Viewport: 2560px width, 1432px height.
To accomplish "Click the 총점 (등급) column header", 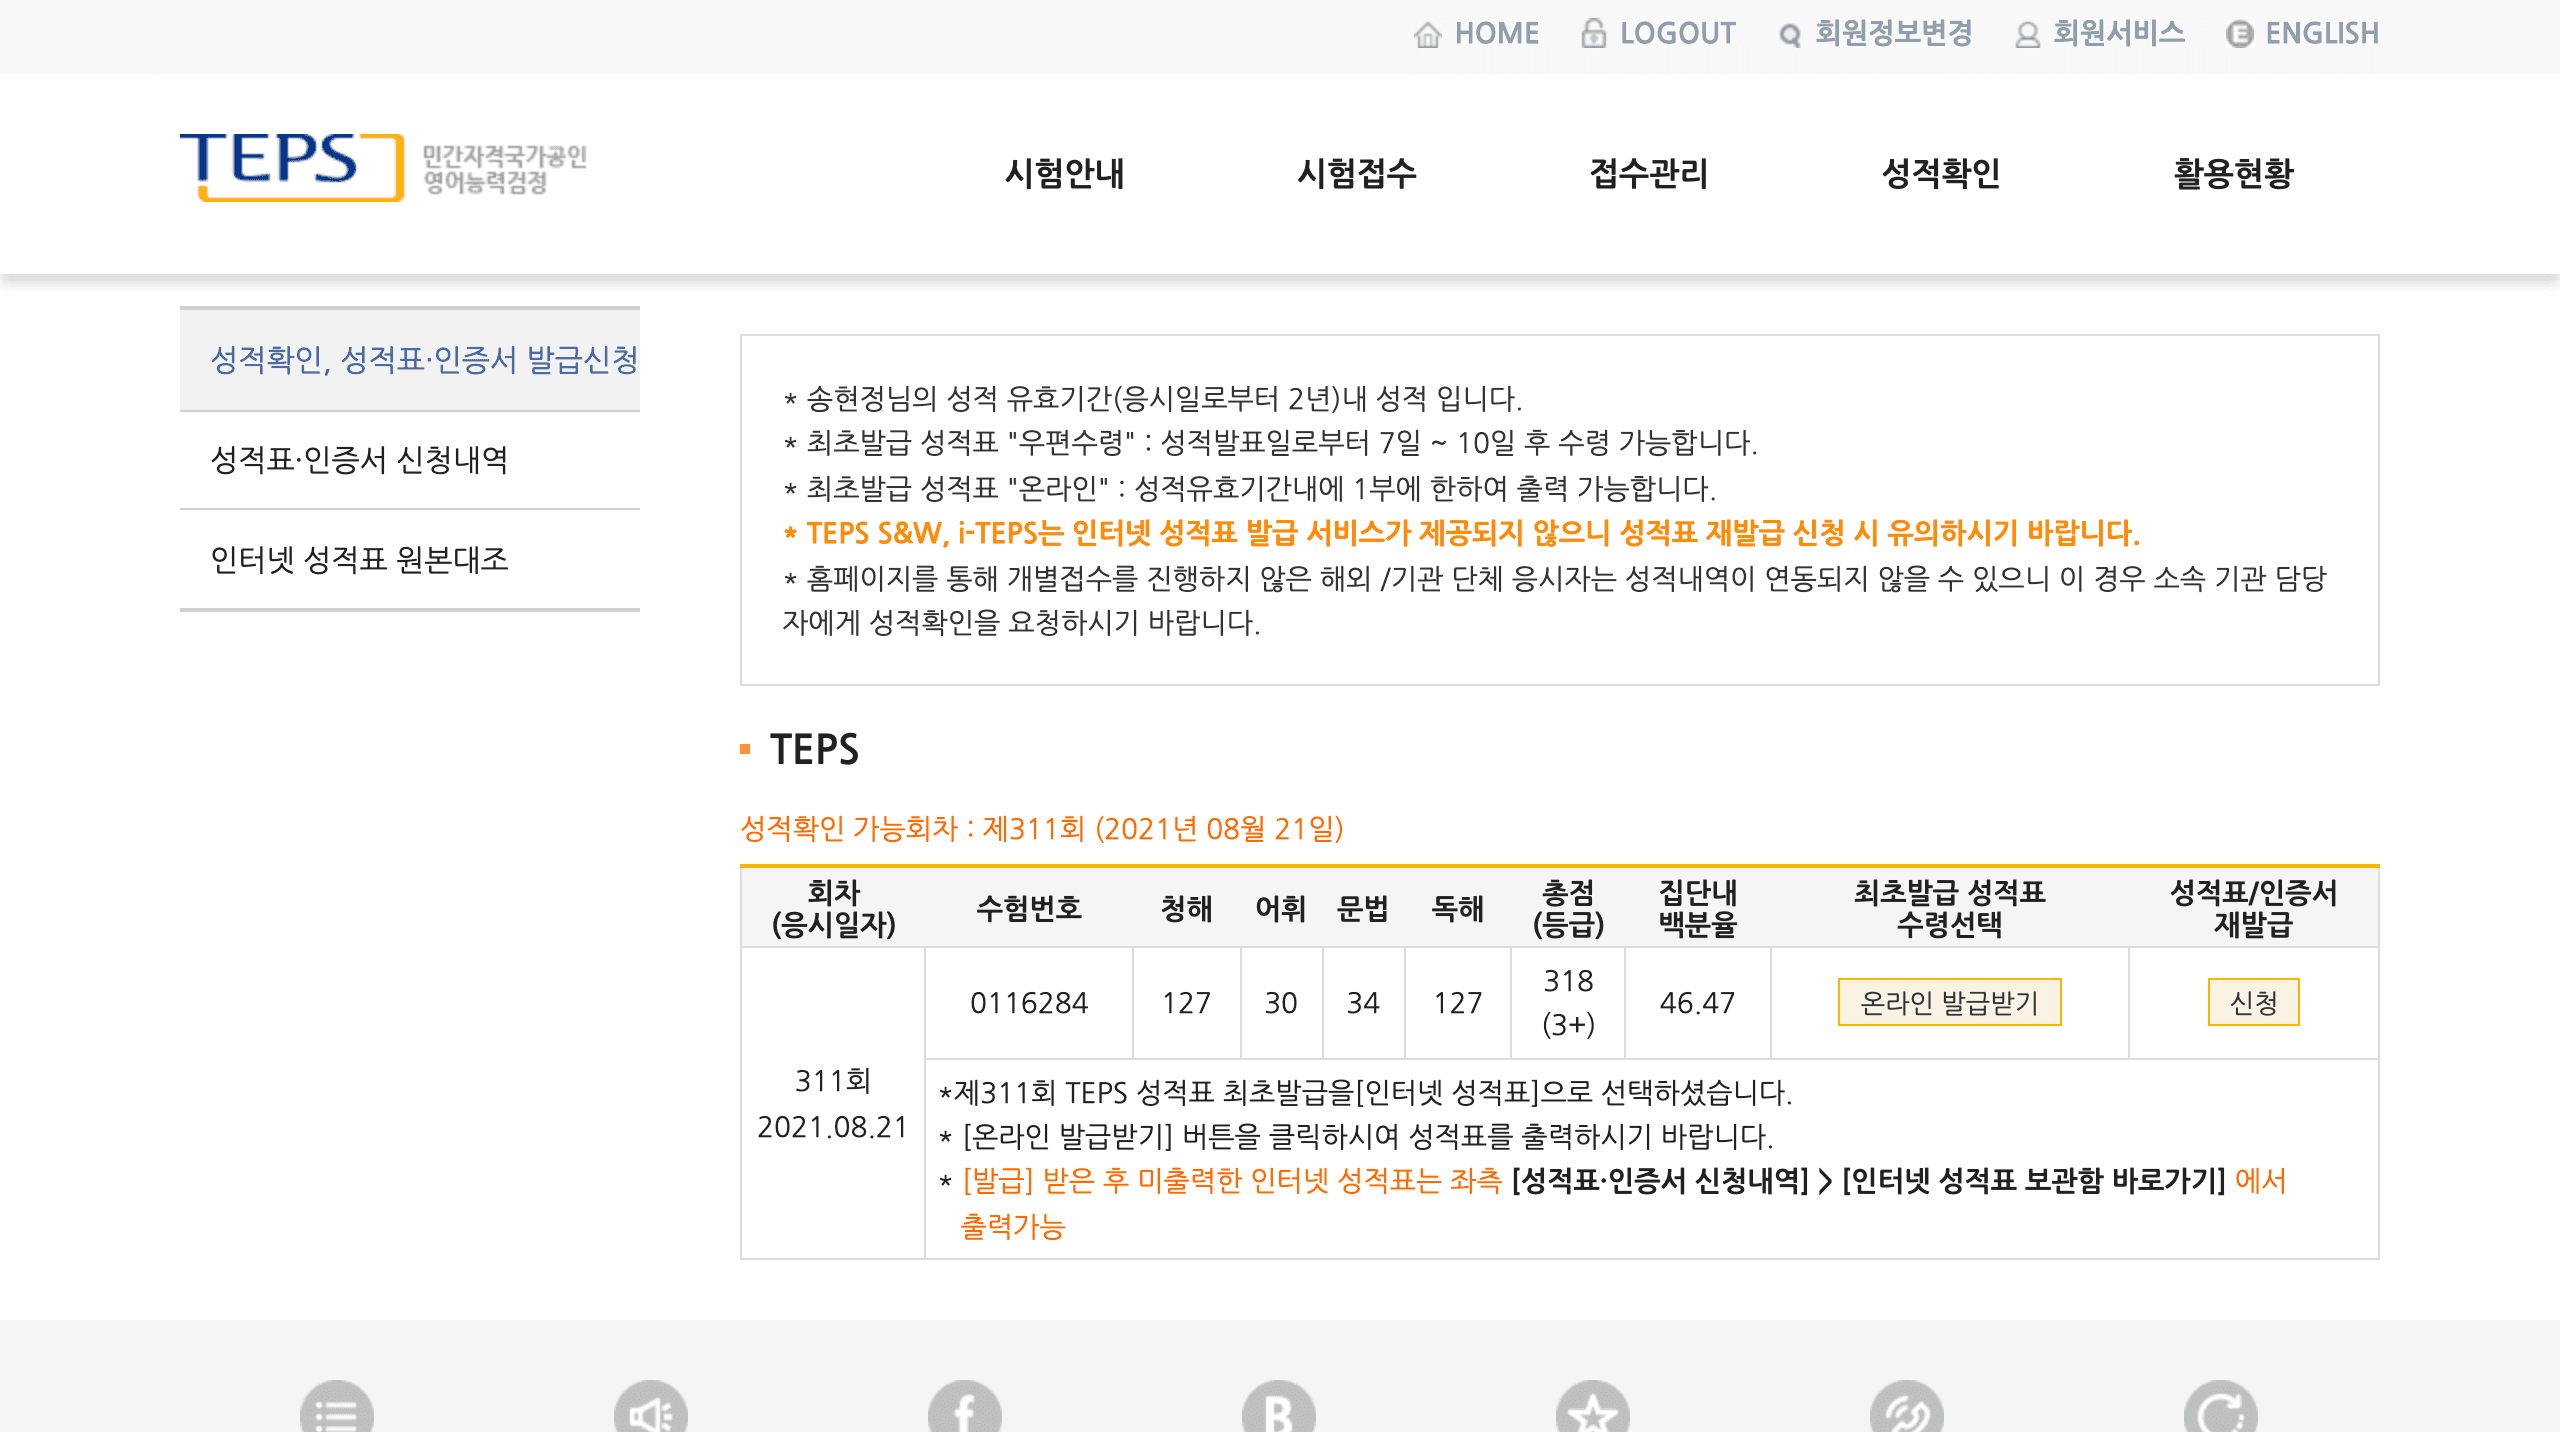I will [1568, 908].
